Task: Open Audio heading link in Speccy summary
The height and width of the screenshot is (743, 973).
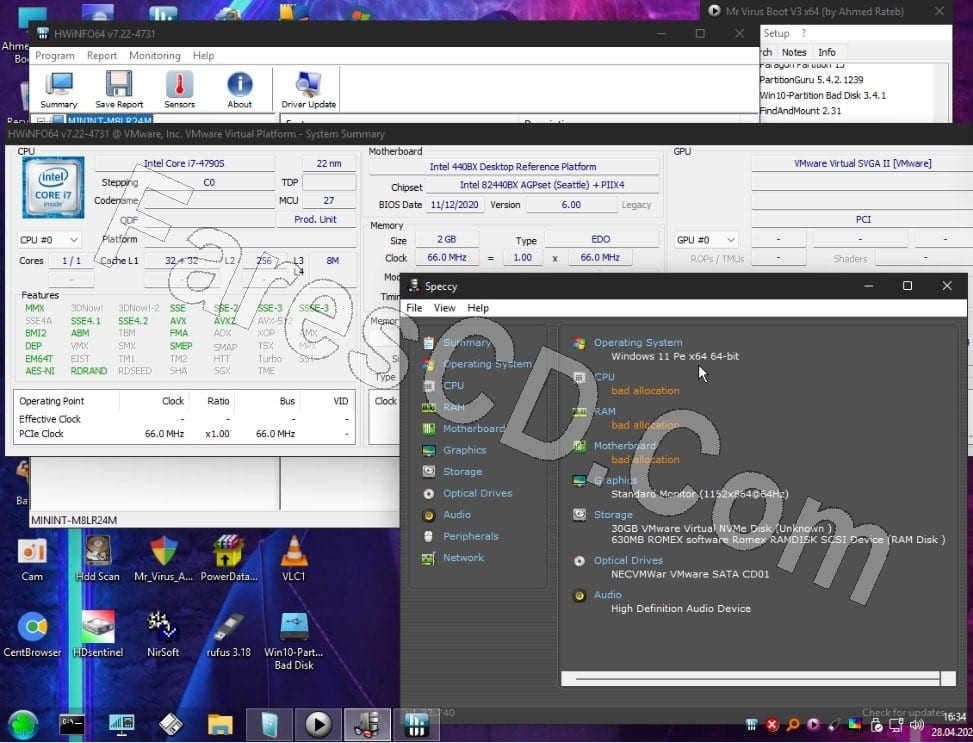Action: coord(607,595)
